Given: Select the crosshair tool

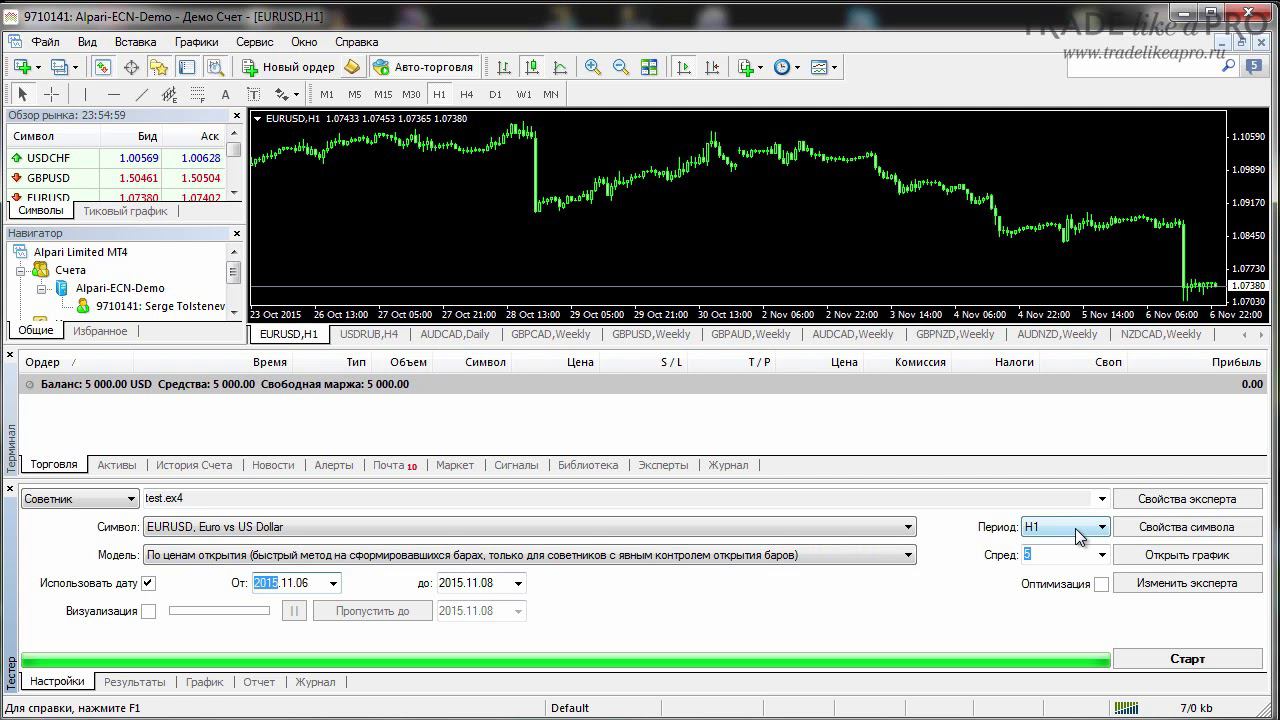Looking at the screenshot, I should coord(51,94).
